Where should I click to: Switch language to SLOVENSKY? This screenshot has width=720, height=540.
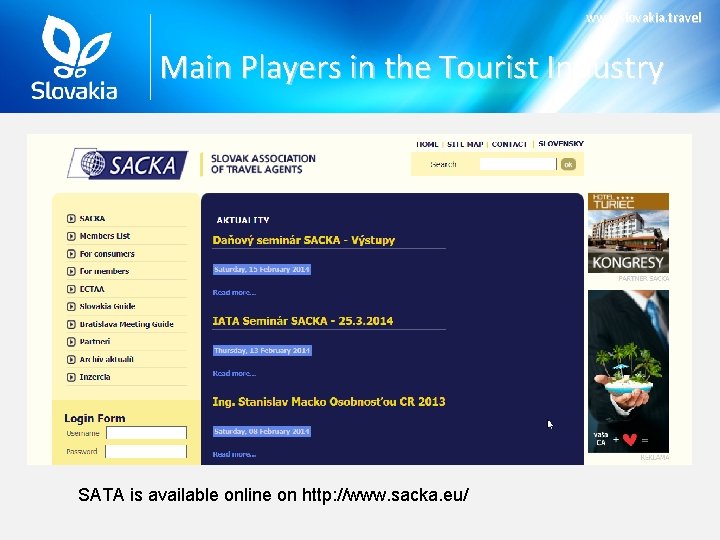pos(561,144)
